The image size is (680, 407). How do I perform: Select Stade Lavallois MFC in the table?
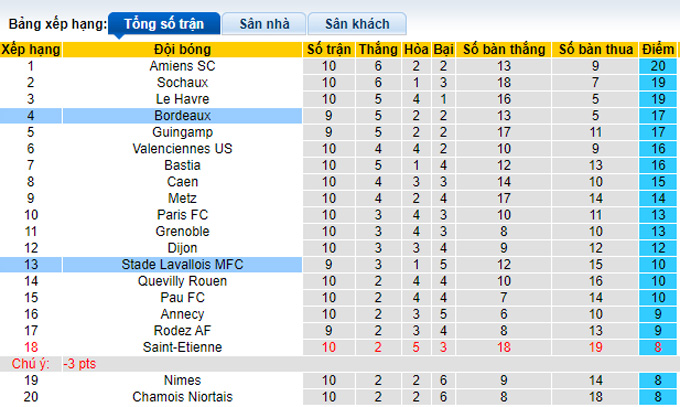pos(182,264)
